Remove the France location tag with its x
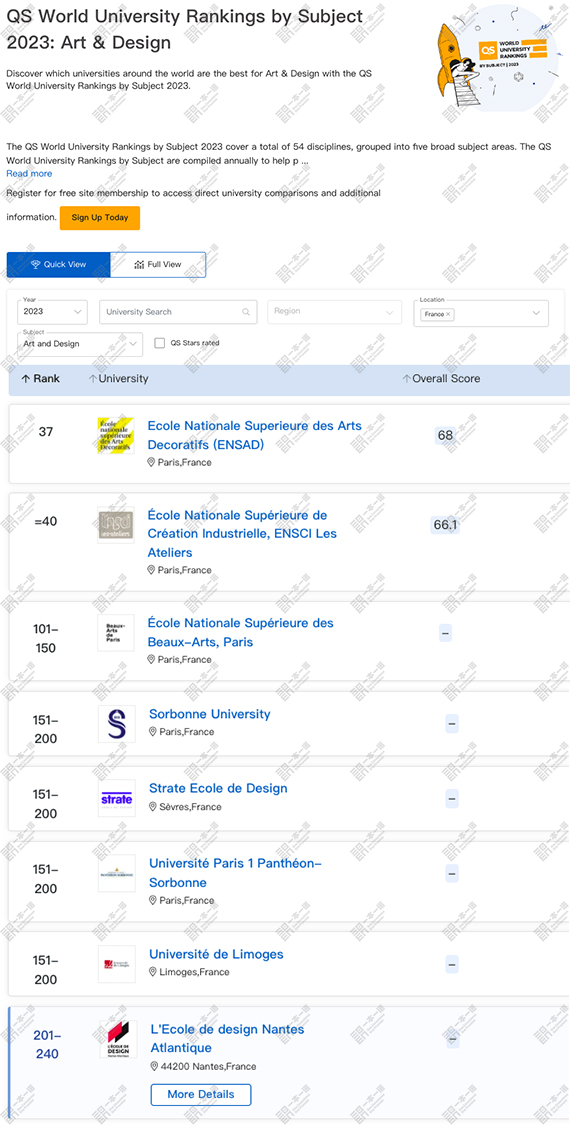 click(x=448, y=314)
